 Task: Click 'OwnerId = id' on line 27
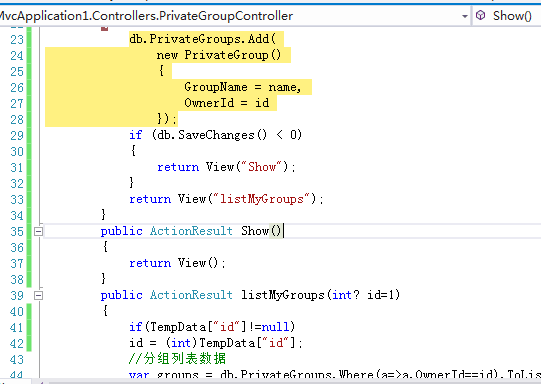point(226,103)
